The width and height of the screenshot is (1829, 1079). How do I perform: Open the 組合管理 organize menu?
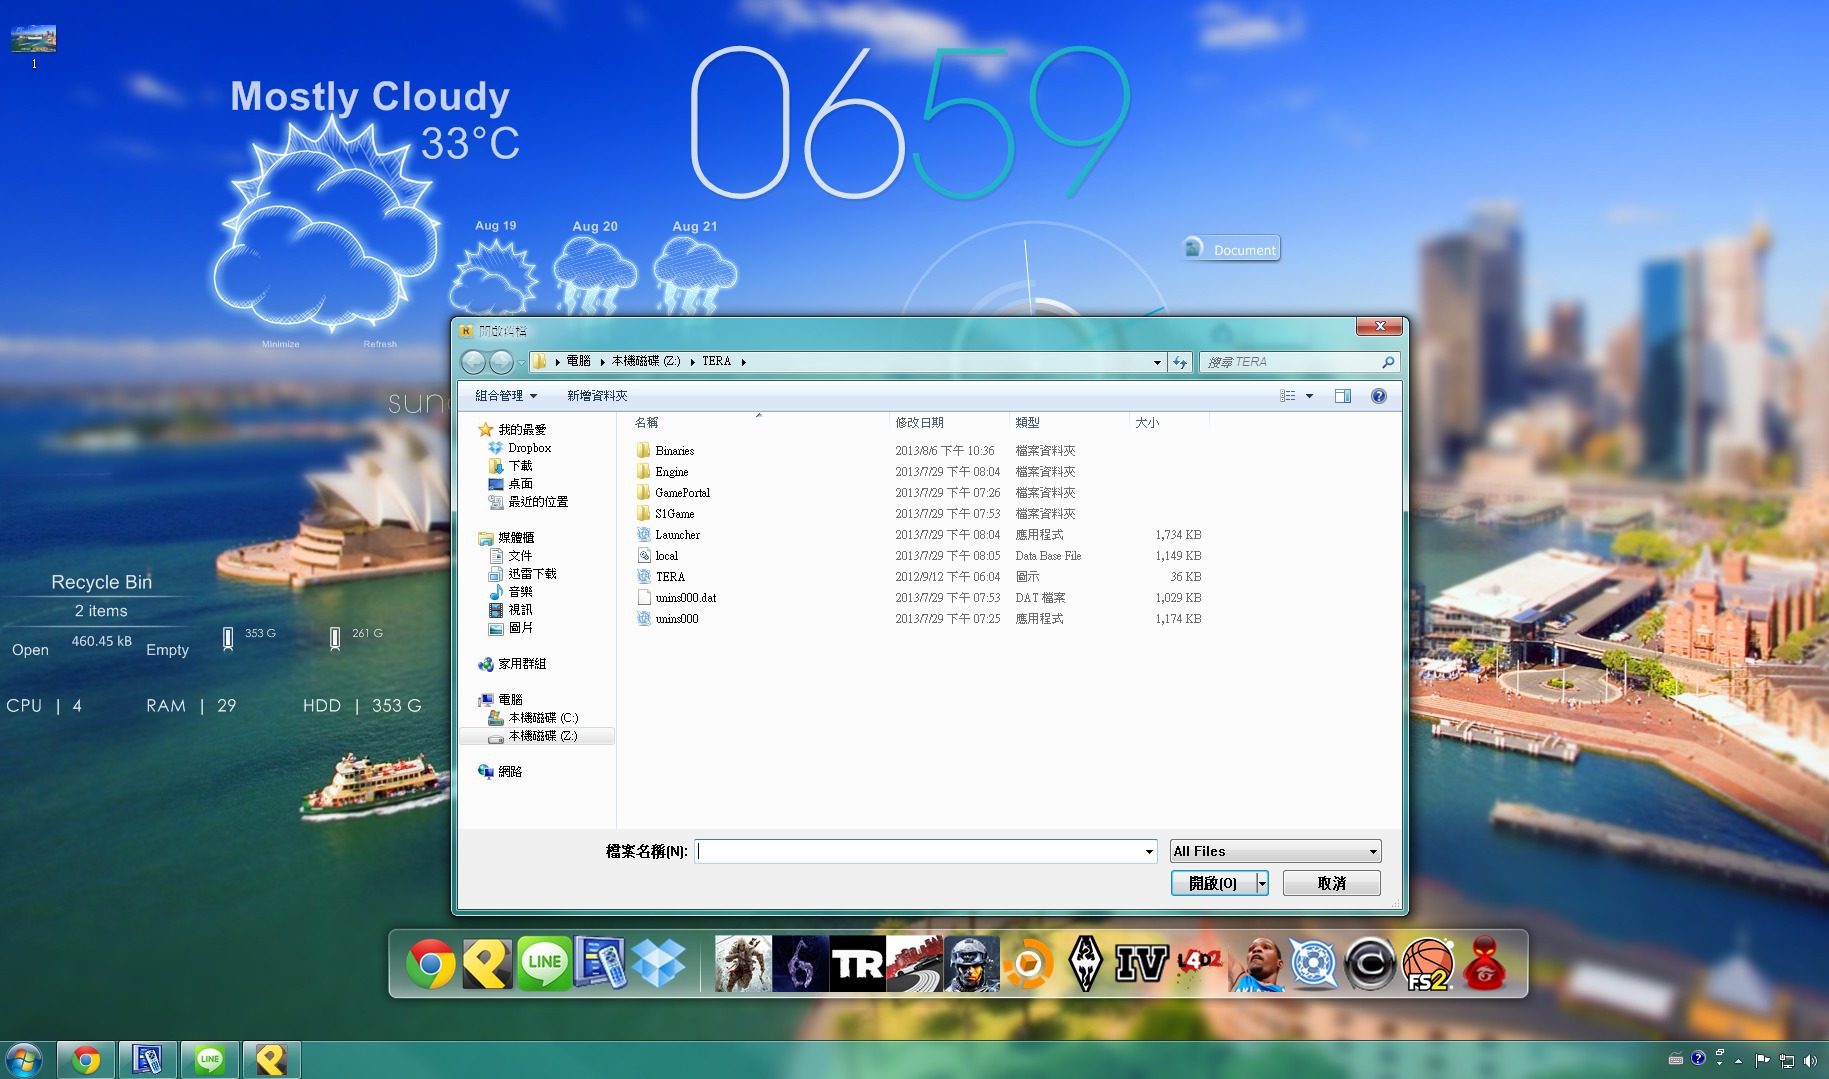(505, 396)
